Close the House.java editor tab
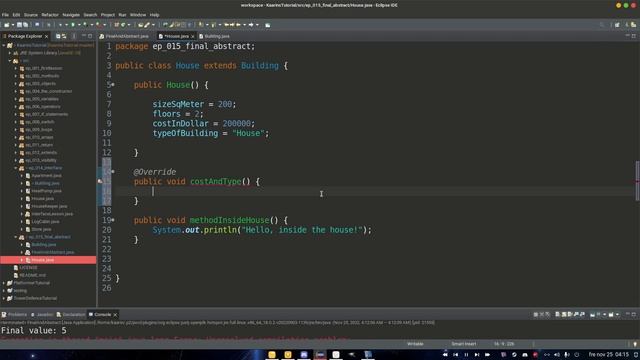Image resolution: width=640 pixels, height=360 pixels. coord(193,36)
